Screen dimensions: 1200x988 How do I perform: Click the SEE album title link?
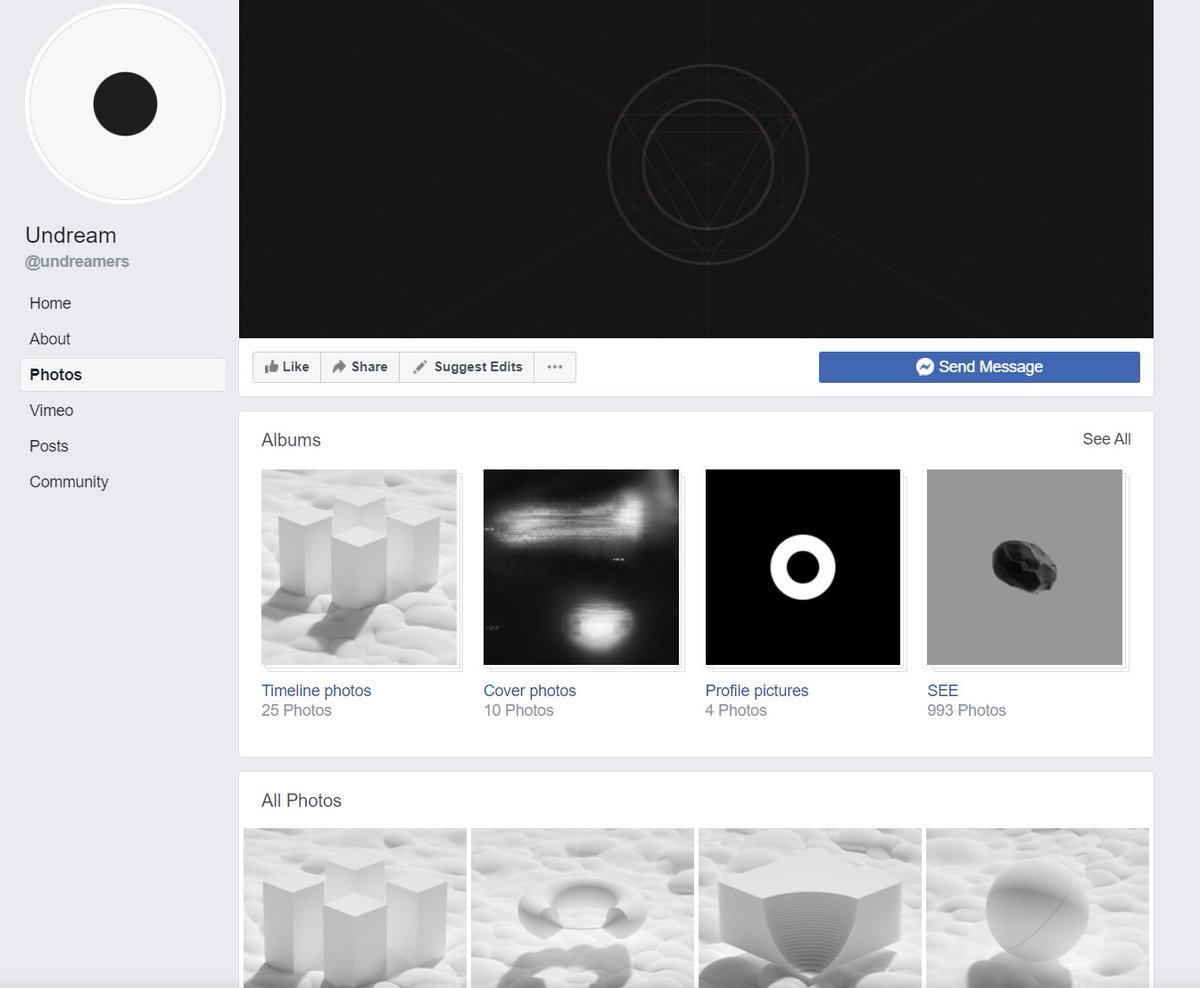pyautogui.click(x=943, y=691)
